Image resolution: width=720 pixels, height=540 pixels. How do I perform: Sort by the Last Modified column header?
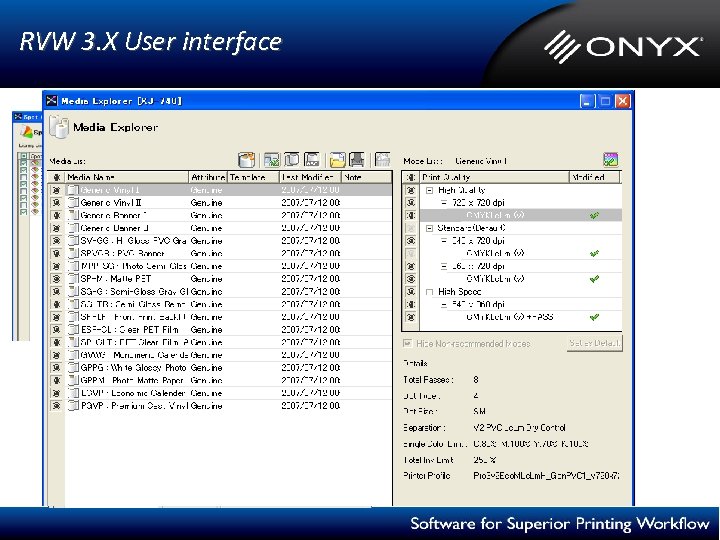(x=310, y=177)
